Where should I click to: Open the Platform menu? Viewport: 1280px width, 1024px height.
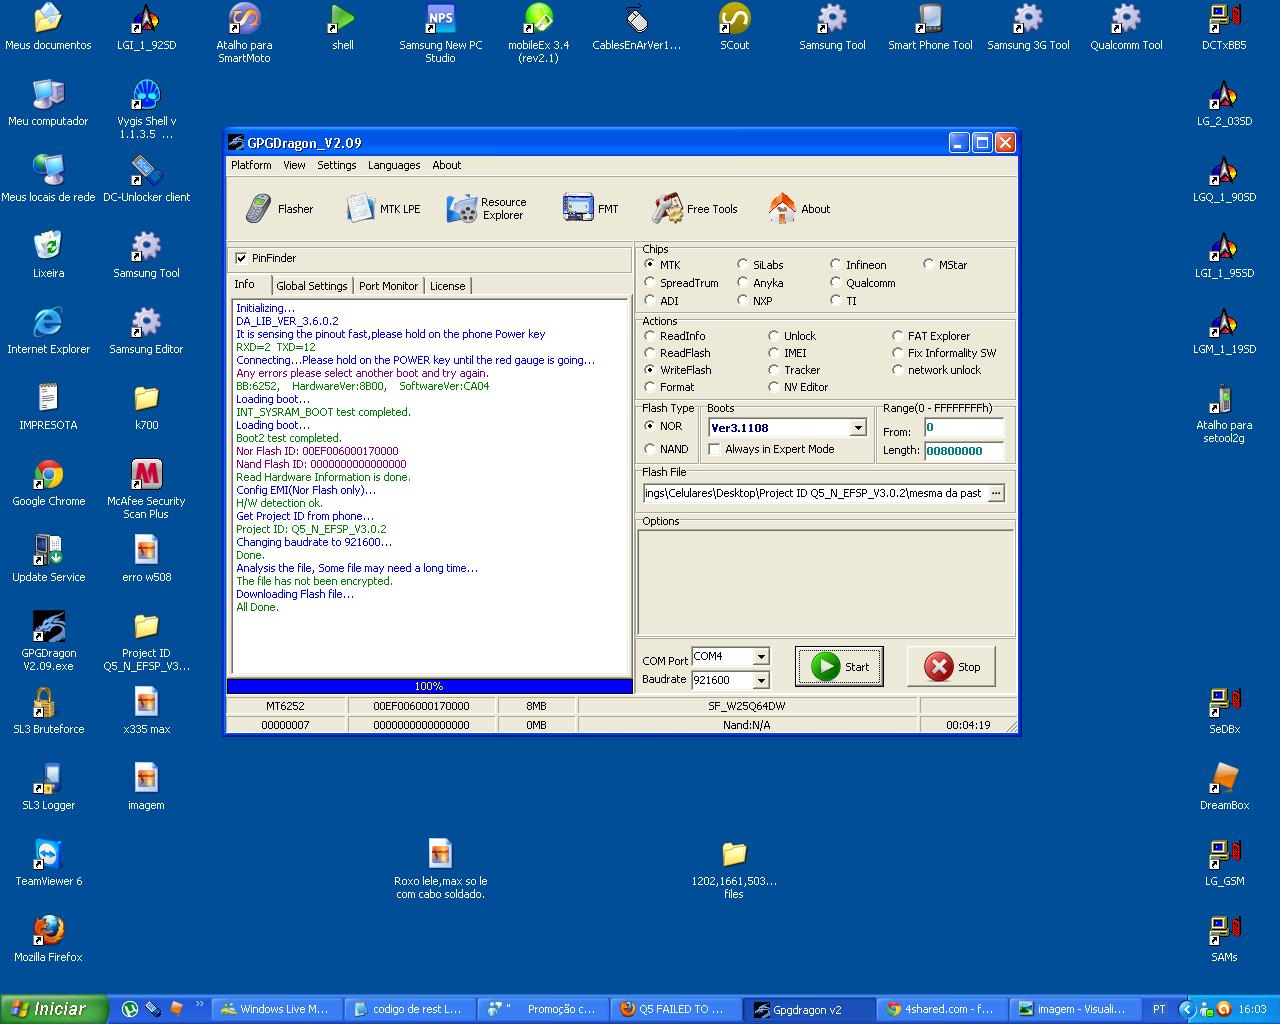[x=251, y=165]
